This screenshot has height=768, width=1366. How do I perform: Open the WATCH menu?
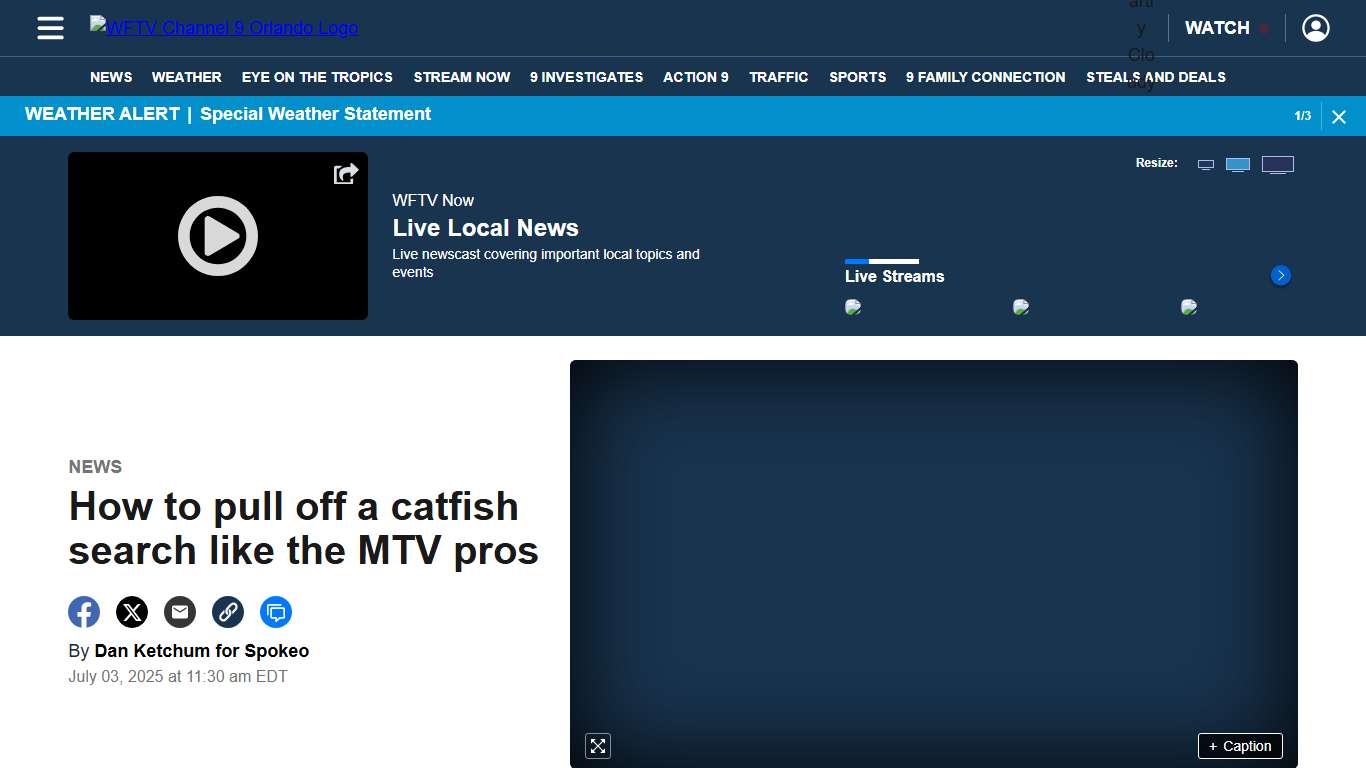(1216, 28)
